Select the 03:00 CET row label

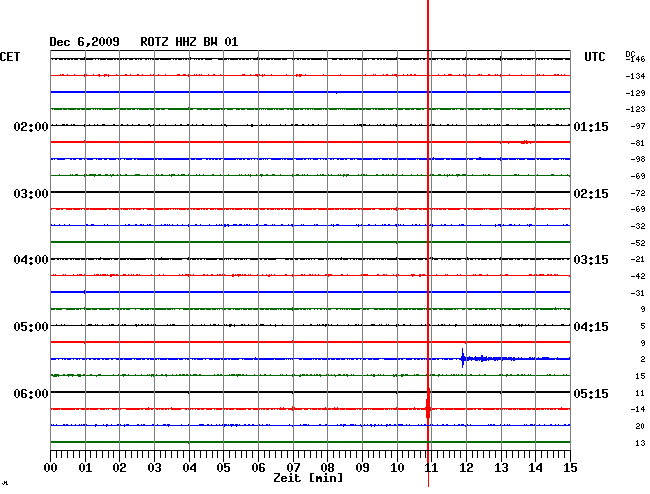coord(31,194)
